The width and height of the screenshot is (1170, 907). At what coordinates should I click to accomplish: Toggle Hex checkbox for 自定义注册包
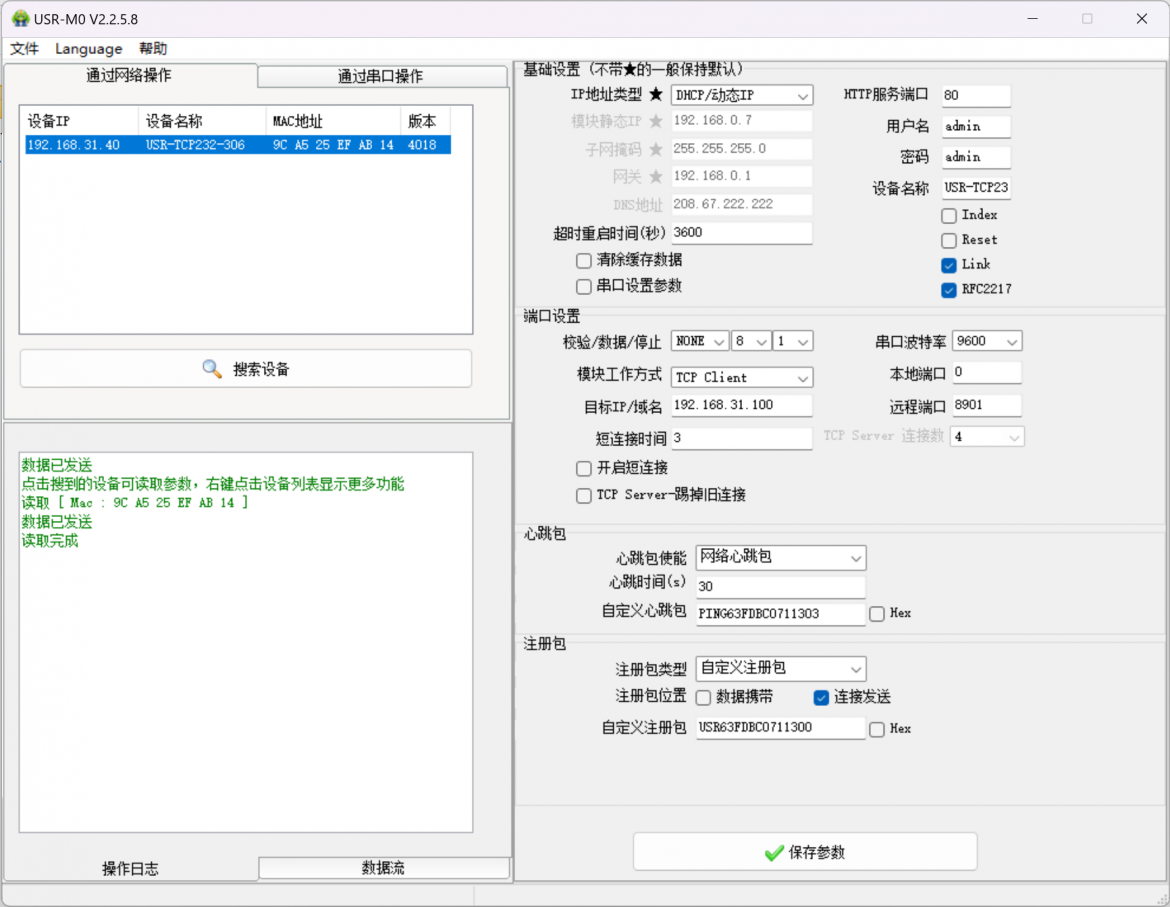click(877, 729)
